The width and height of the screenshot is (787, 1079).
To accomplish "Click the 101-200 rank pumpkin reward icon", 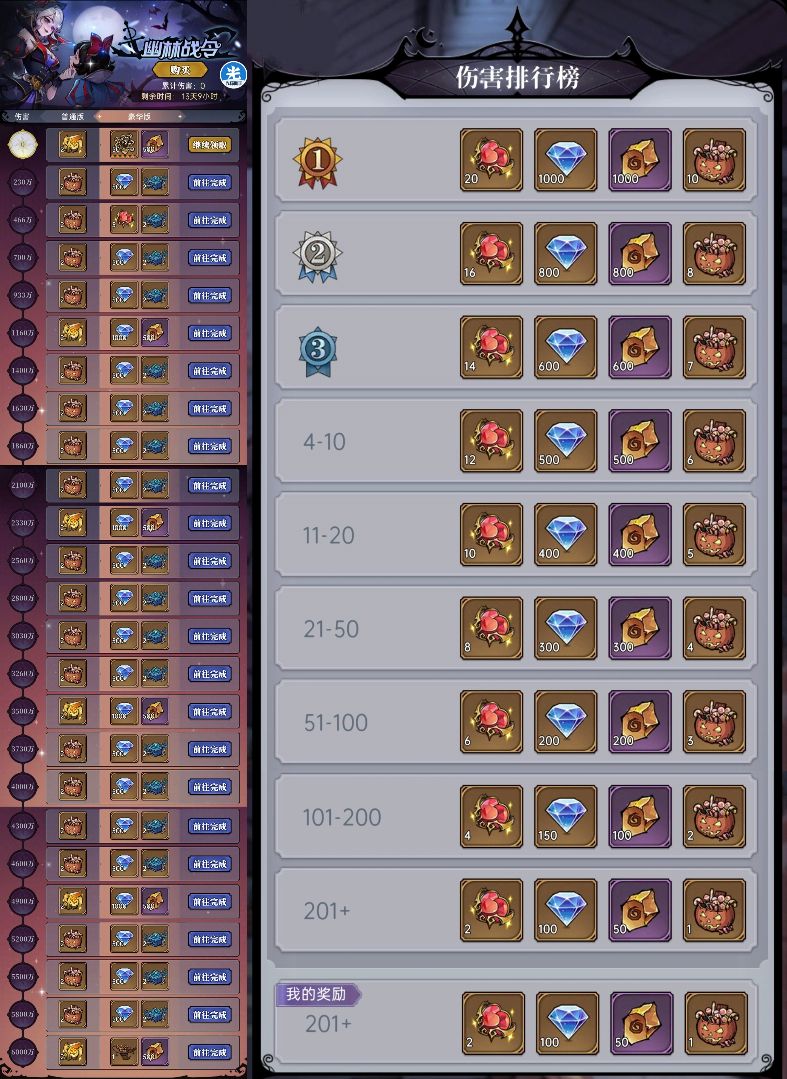I will [714, 816].
